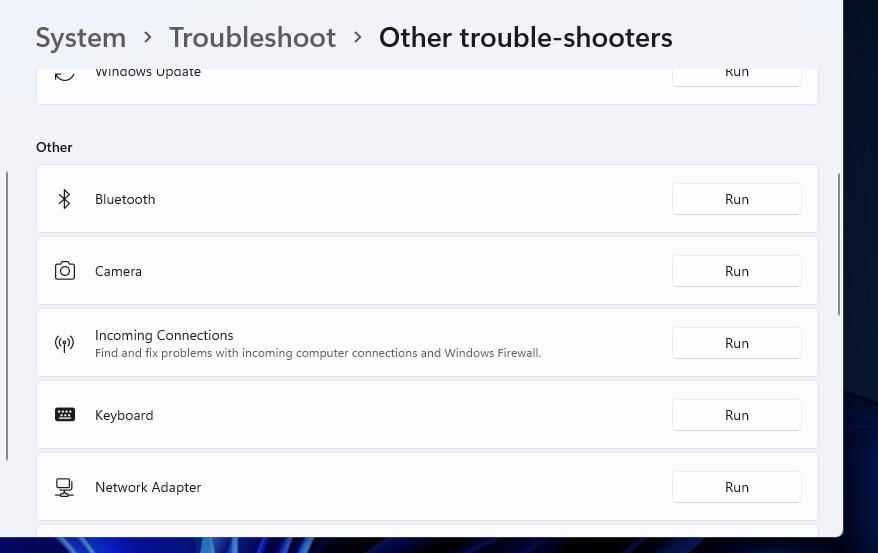Click the page's right-hand scrollbar

coord(838,245)
